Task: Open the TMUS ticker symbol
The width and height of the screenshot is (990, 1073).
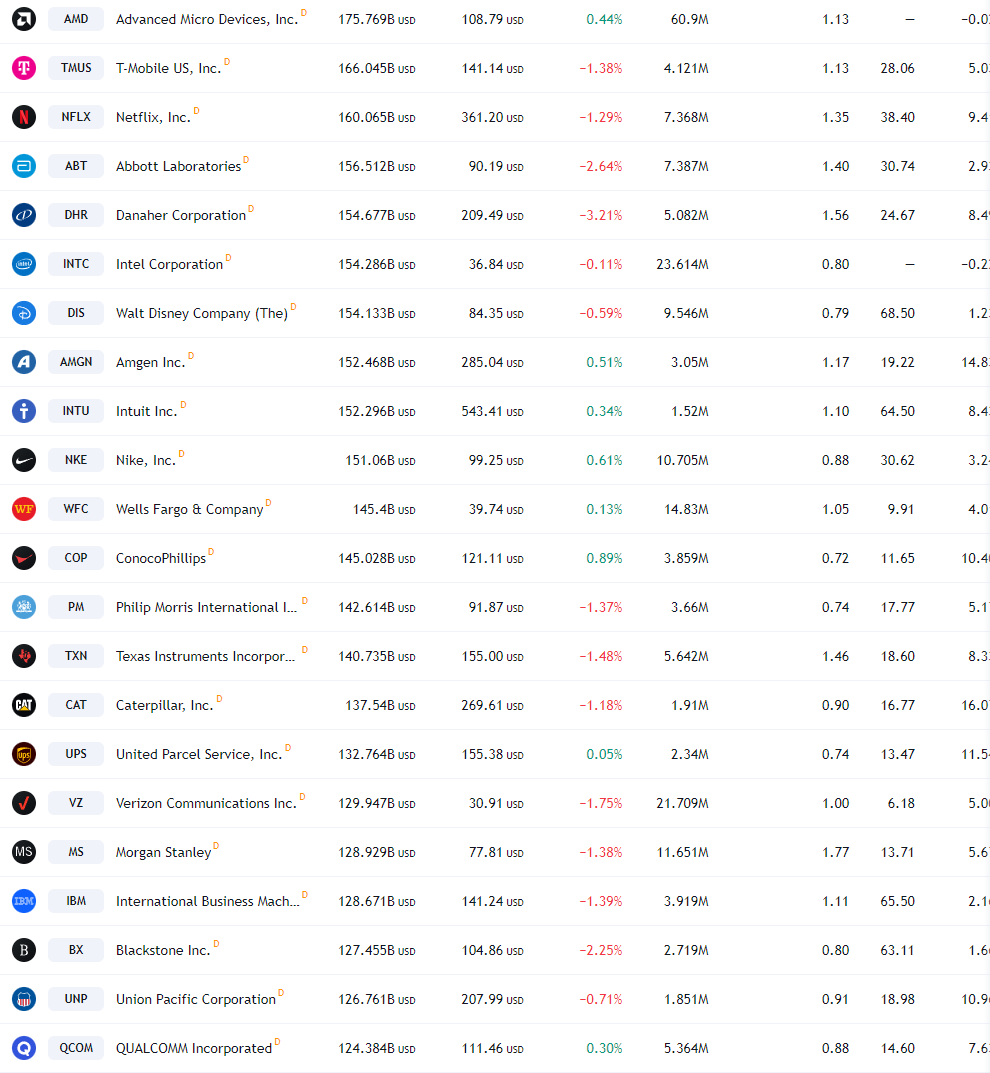Action: (76, 68)
